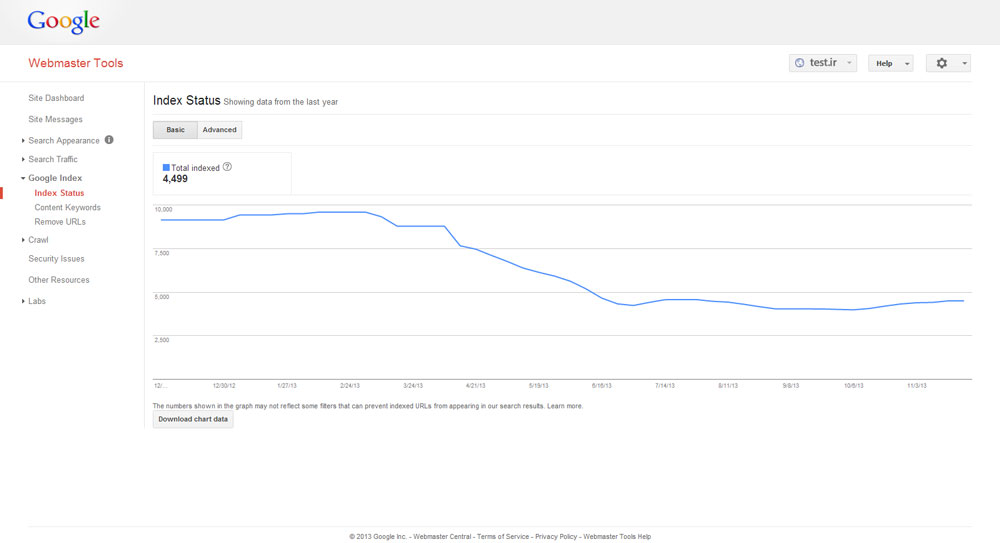Image resolution: width=1000 pixels, height=543 pixels.
Task: Expand the Crawl section arrow
Action: [x=23, y=240]
